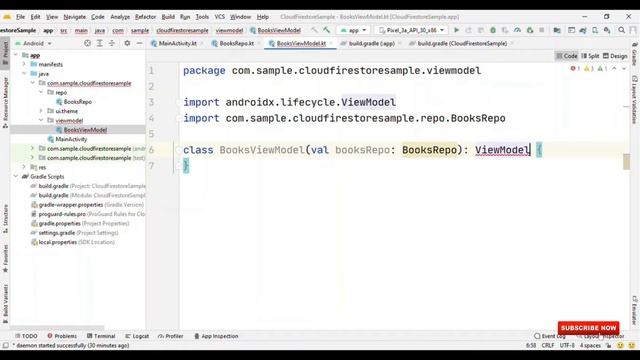
Task: Open Project Structure from the folder toolbar icon
Action: click(557, 30)
